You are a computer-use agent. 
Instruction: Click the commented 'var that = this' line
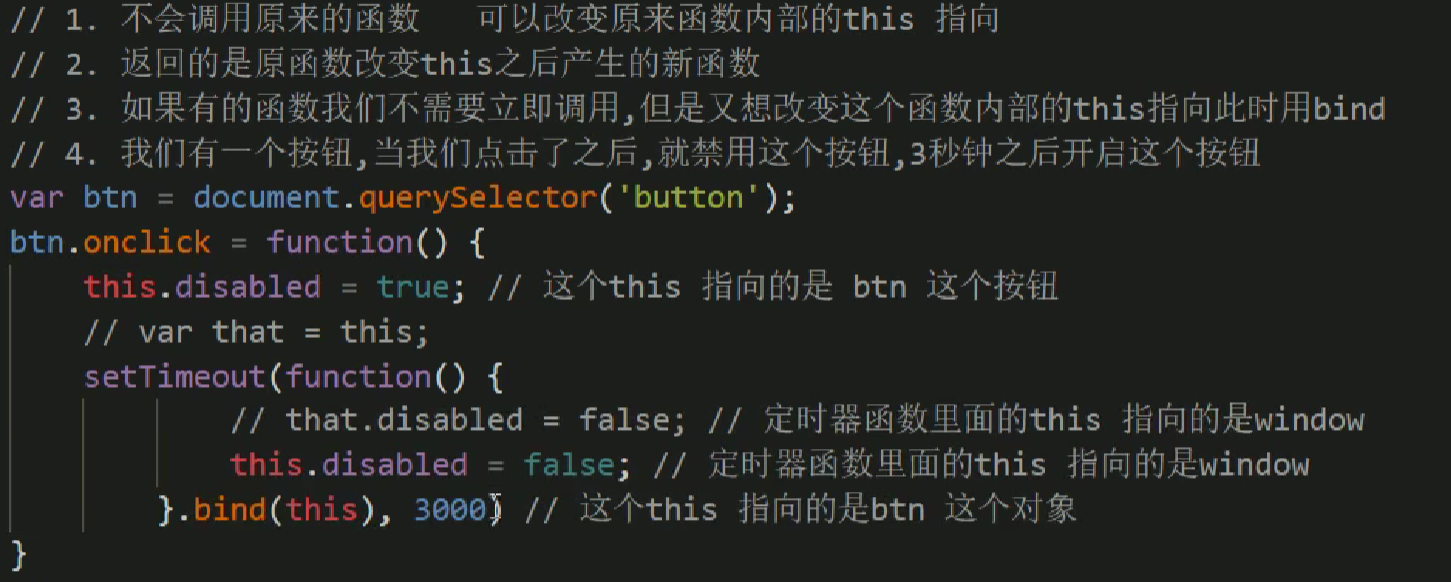point(256,332)
